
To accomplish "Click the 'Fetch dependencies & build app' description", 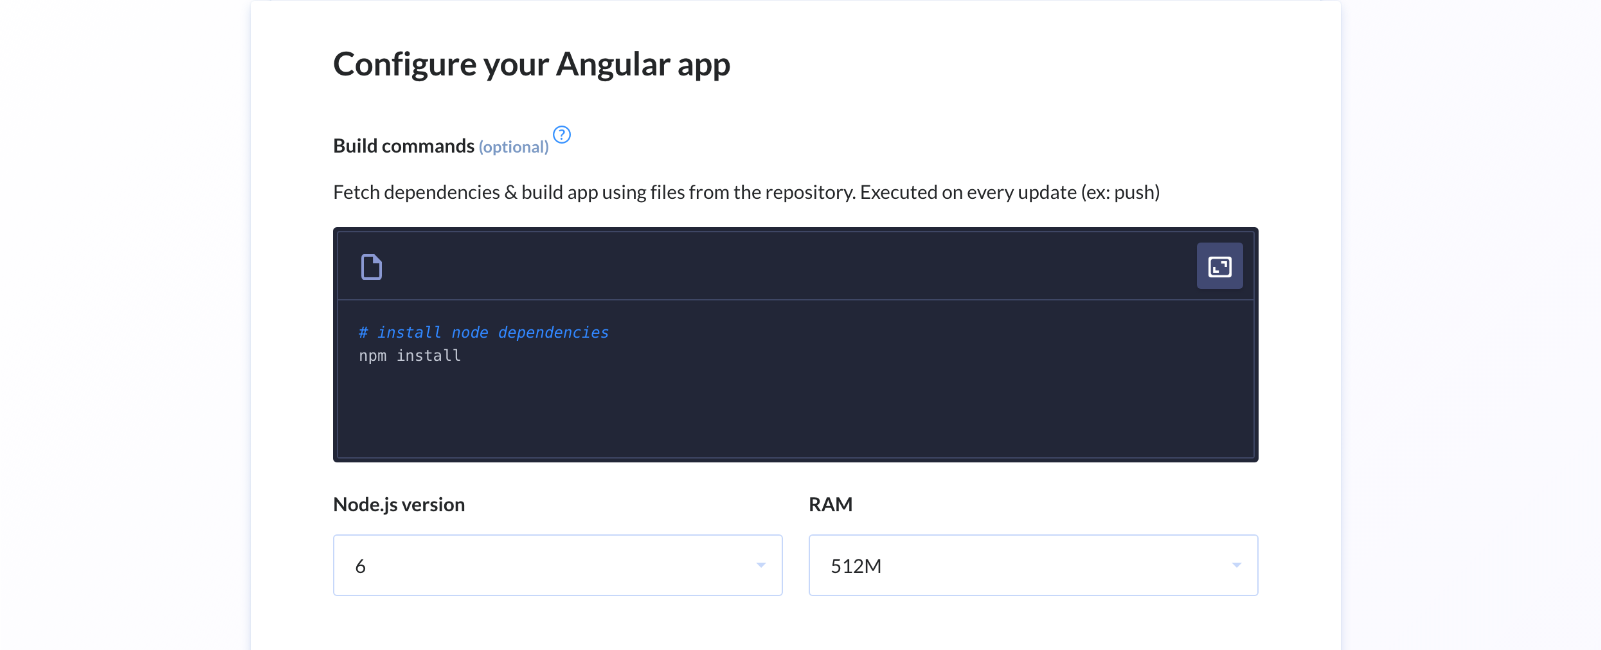I will coord(746,192).
